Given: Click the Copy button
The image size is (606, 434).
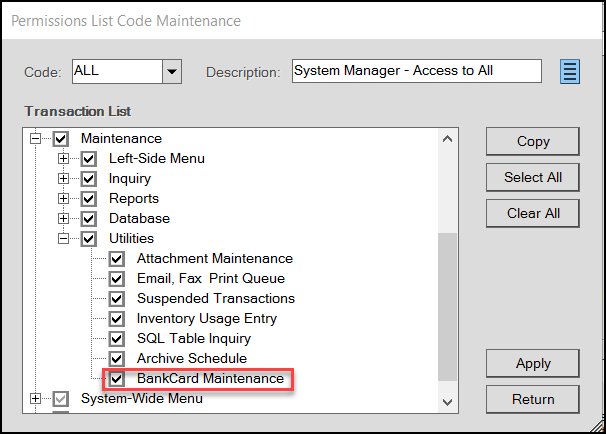Looking at the screenshot, I should [x=533, y=141].
